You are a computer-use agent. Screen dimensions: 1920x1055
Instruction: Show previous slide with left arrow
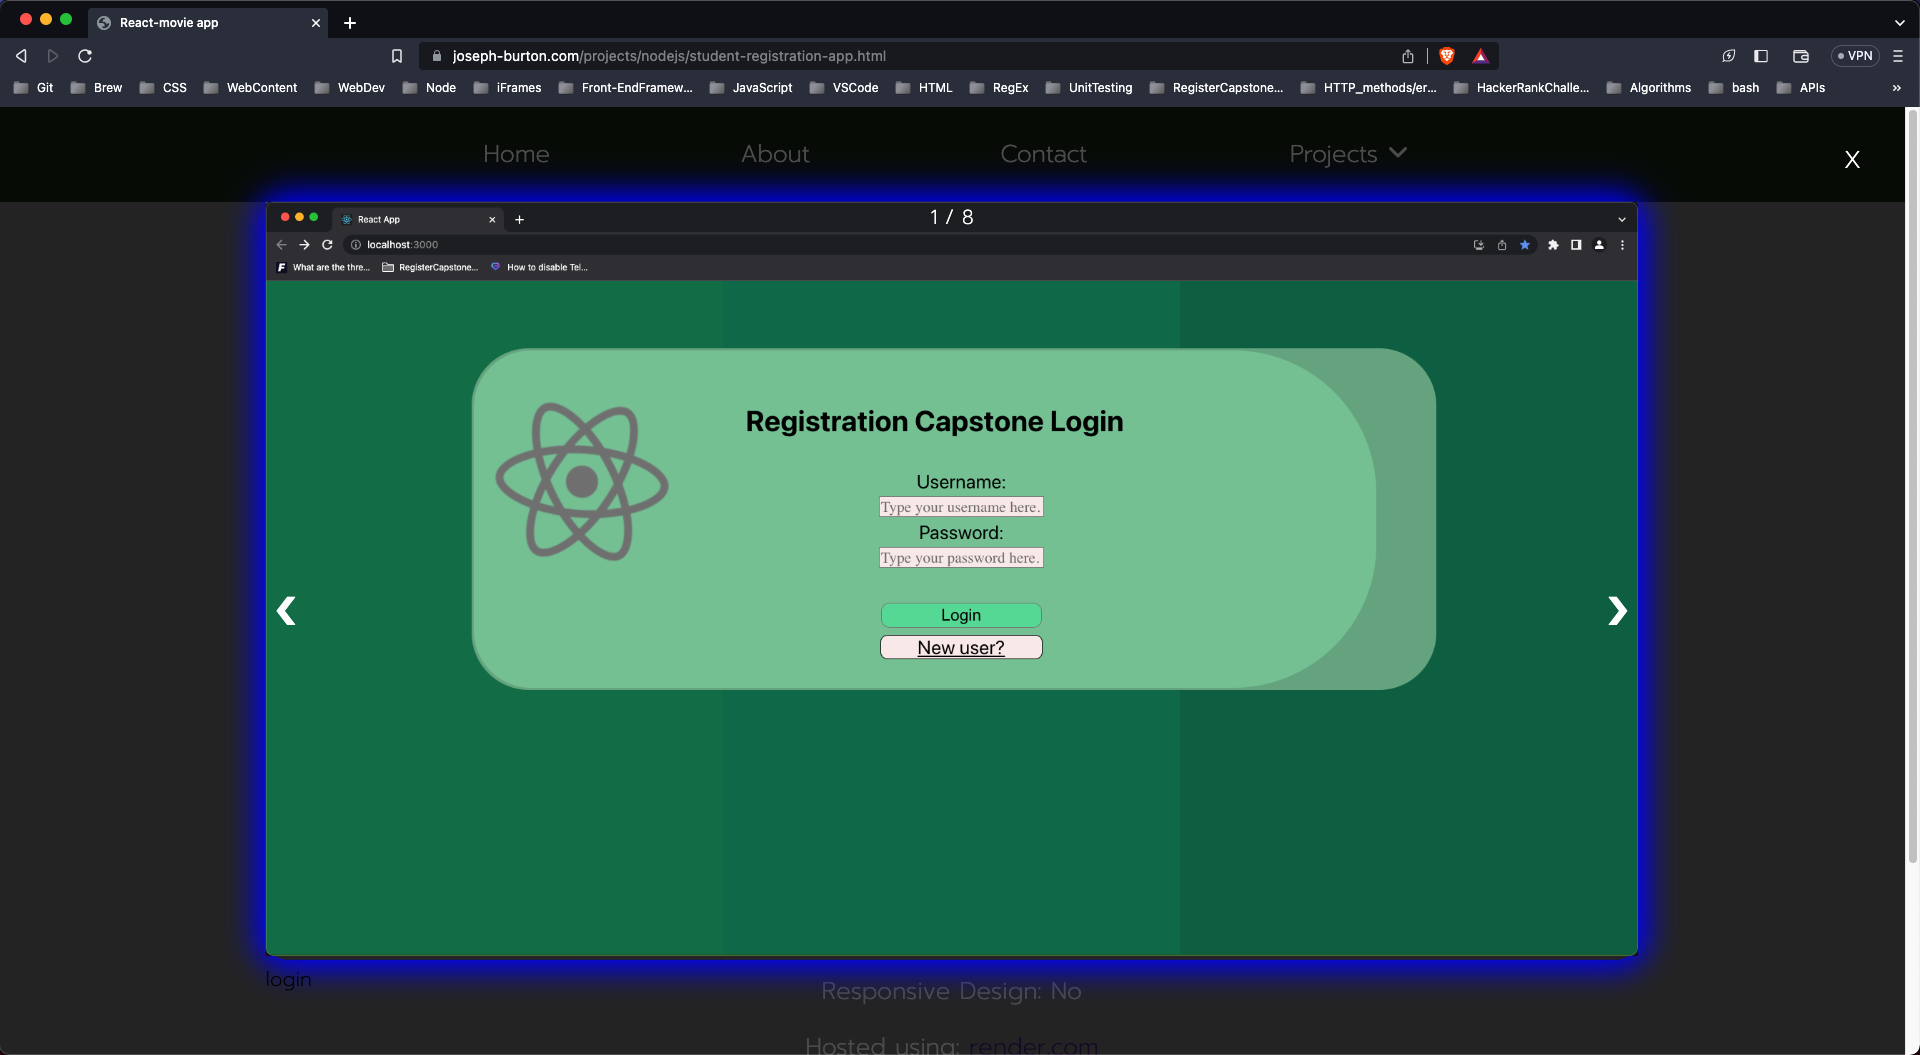[286, 610]
